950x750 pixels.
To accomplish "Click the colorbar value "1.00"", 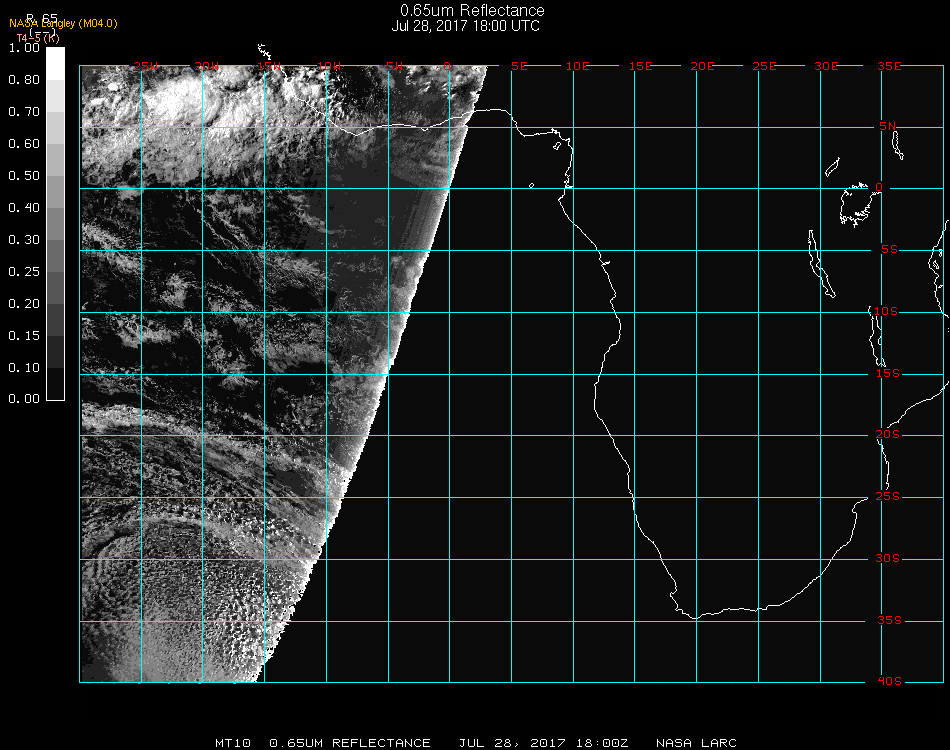I will coord(24,48).
